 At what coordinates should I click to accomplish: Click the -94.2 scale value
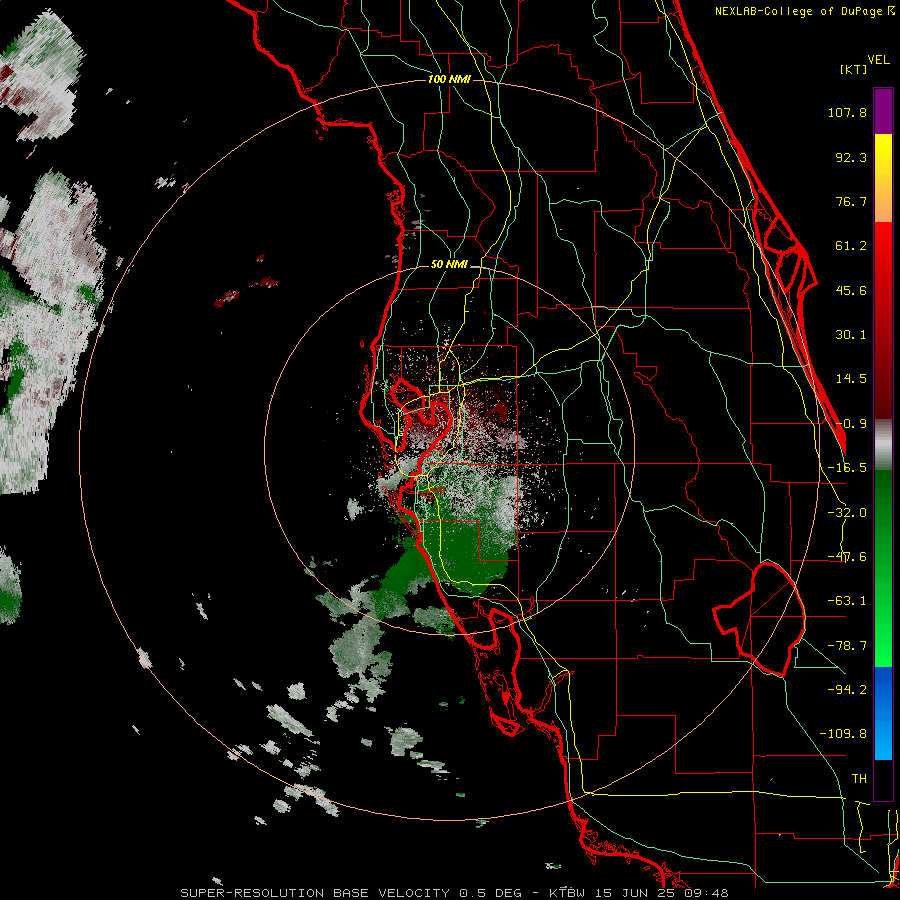pyautogui.click(x=847, y=689)
